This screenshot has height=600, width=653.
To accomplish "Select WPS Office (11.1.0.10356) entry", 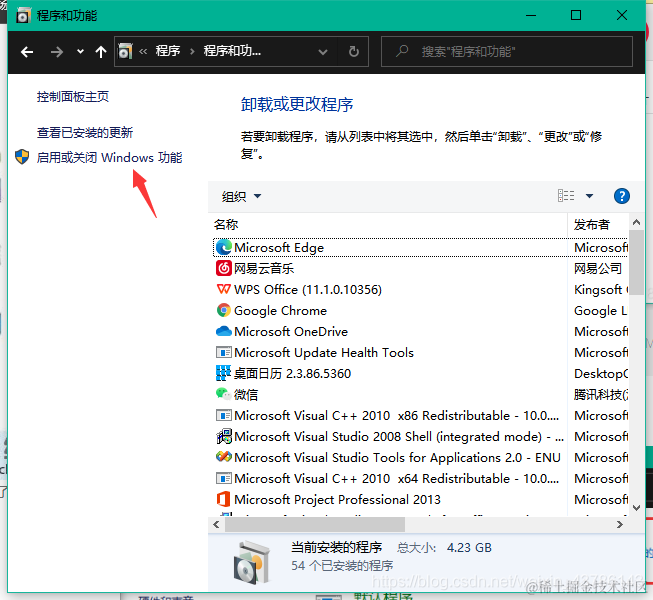I will 308,289.
